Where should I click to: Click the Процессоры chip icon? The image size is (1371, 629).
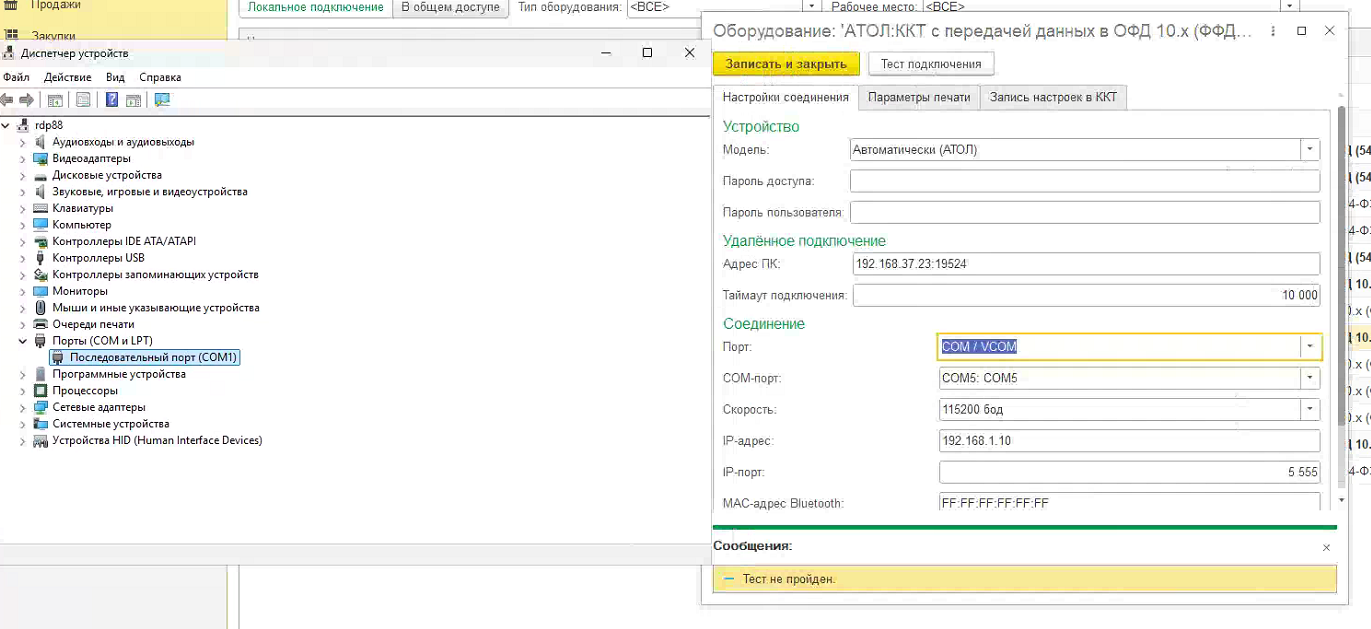pos(41,390)
